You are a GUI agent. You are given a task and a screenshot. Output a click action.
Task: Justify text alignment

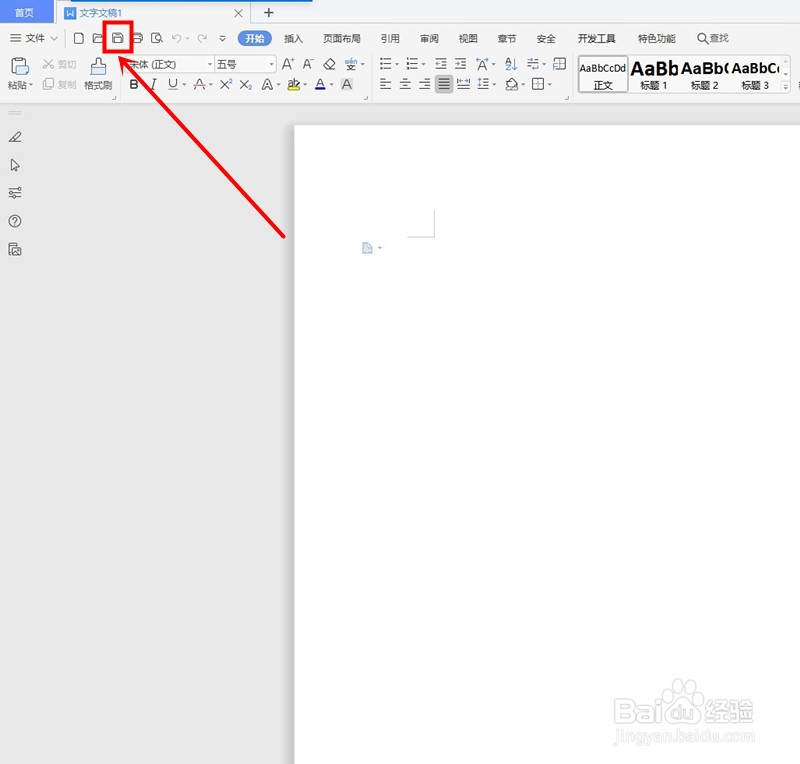(444, 84)
